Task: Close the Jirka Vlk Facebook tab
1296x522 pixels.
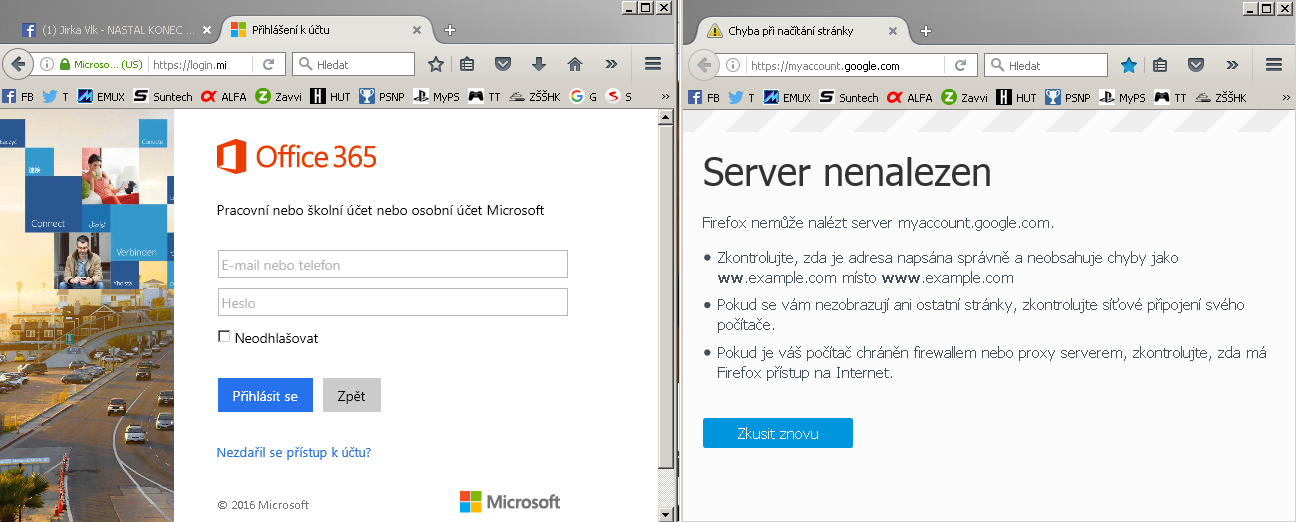Action: pos(207,30)
